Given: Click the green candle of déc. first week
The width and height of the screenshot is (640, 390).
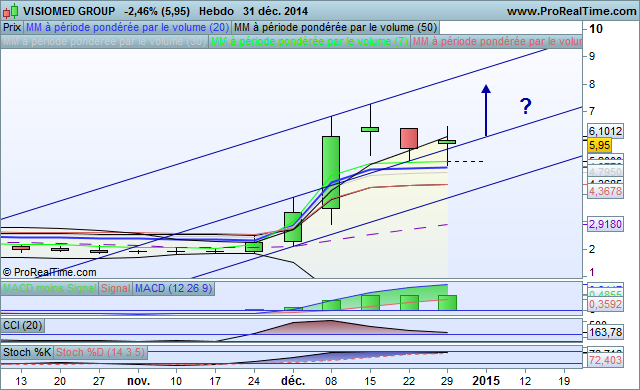Looking at the screenshot, I should [x=293, y=227].
